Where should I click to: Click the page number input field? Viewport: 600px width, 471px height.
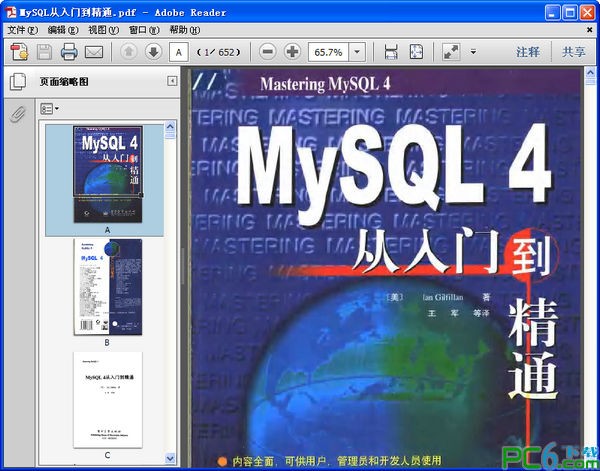179,52
